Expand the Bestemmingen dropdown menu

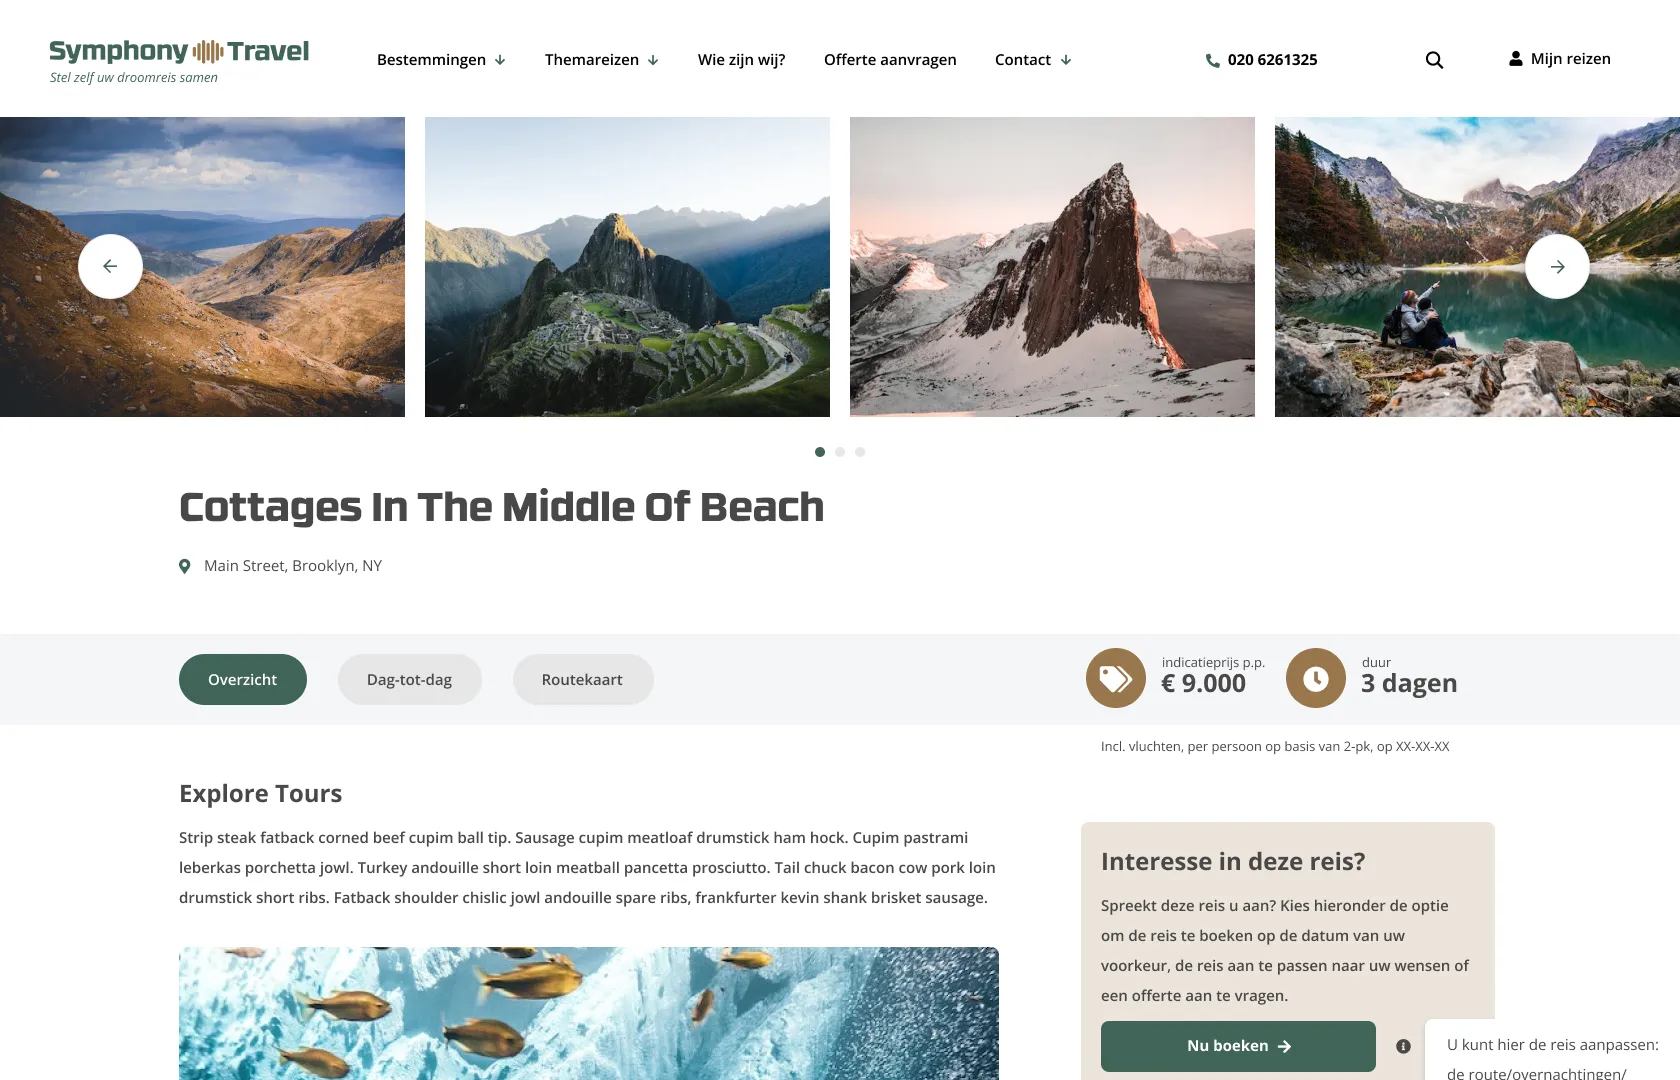[x=441, y=60]
